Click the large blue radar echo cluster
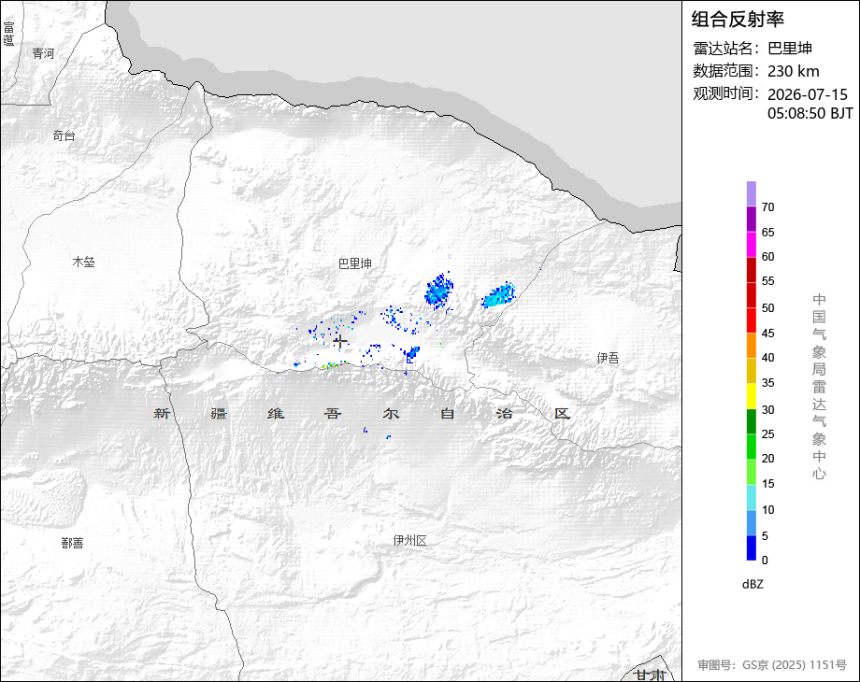 point(439,290)
